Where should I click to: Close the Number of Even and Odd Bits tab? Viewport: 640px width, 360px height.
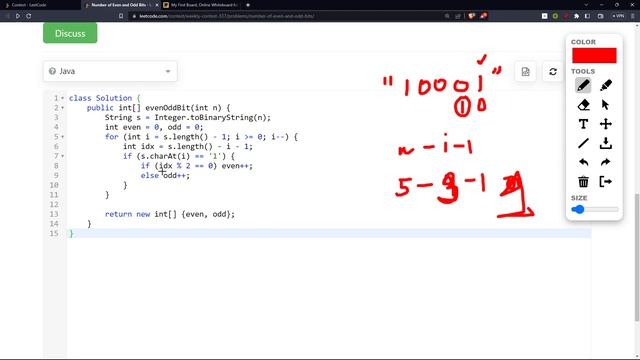point(157,5)
